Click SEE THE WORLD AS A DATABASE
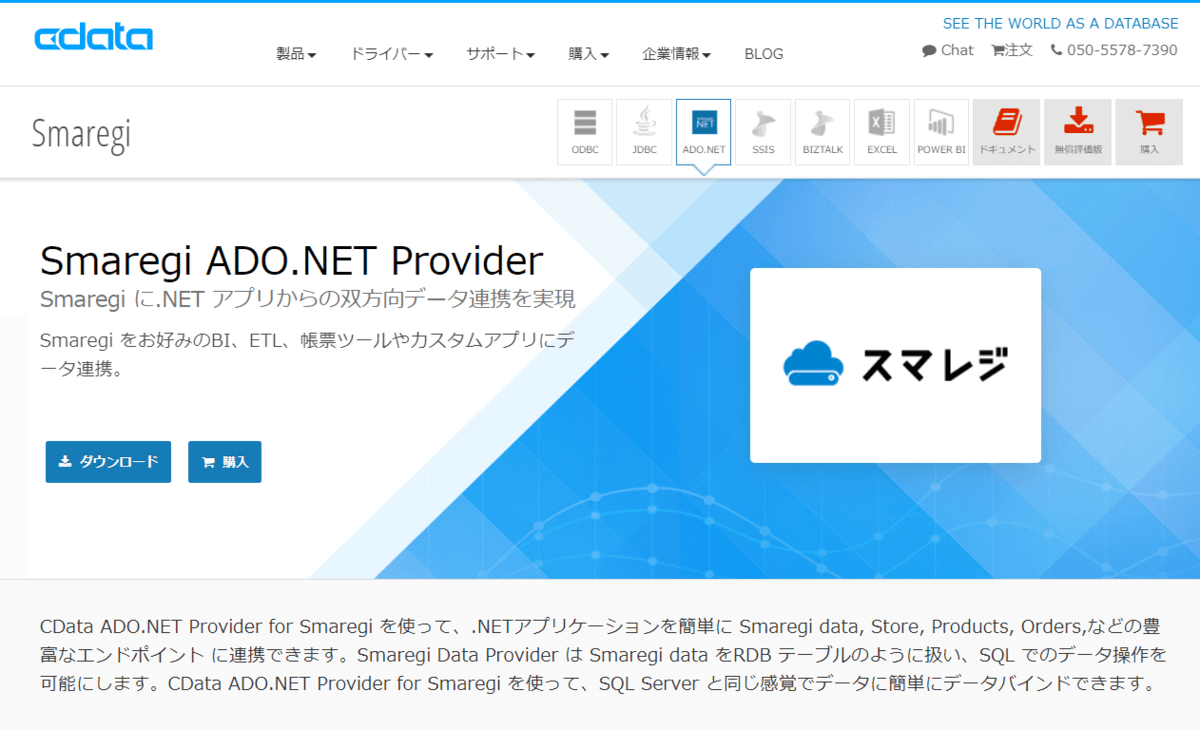 point(1061,23)
